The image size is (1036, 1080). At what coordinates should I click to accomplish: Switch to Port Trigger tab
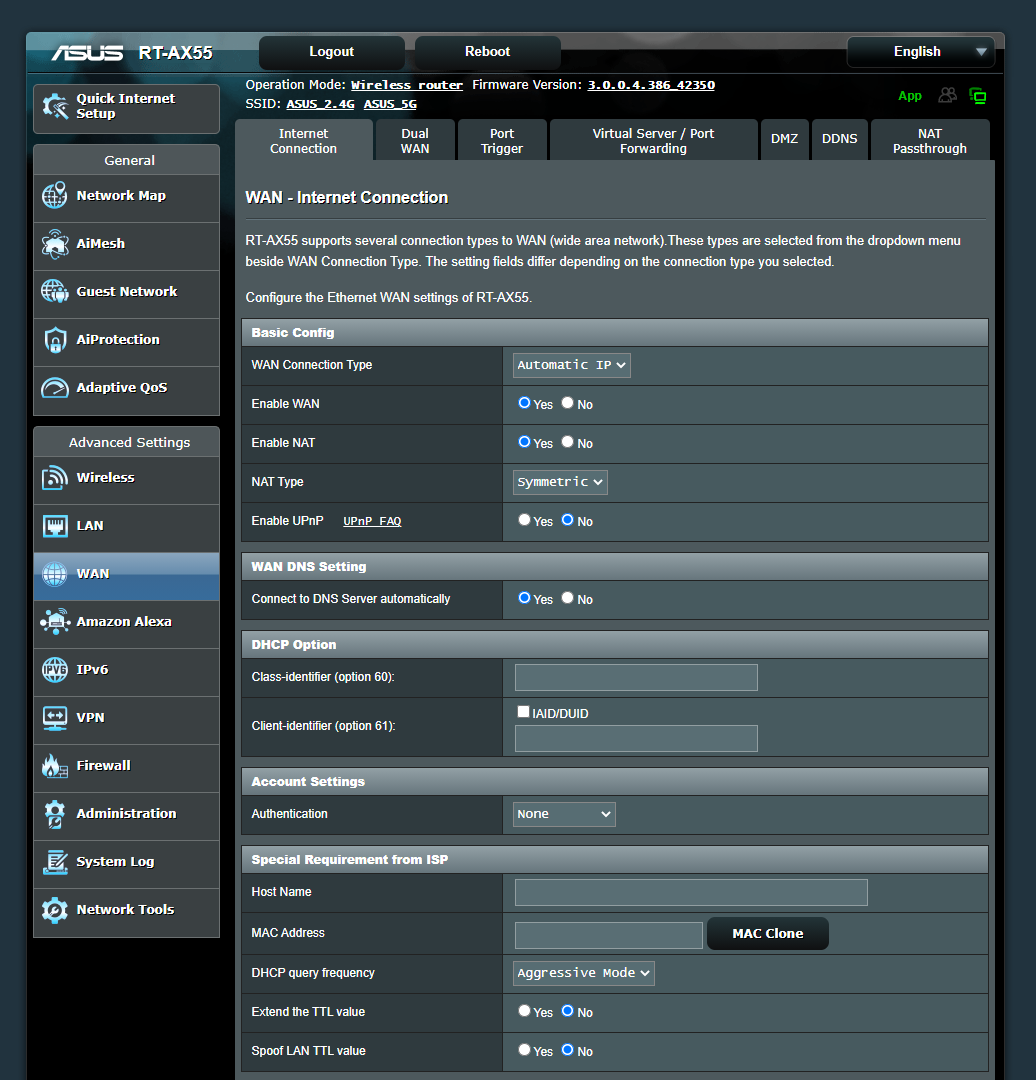pos(502,141)
